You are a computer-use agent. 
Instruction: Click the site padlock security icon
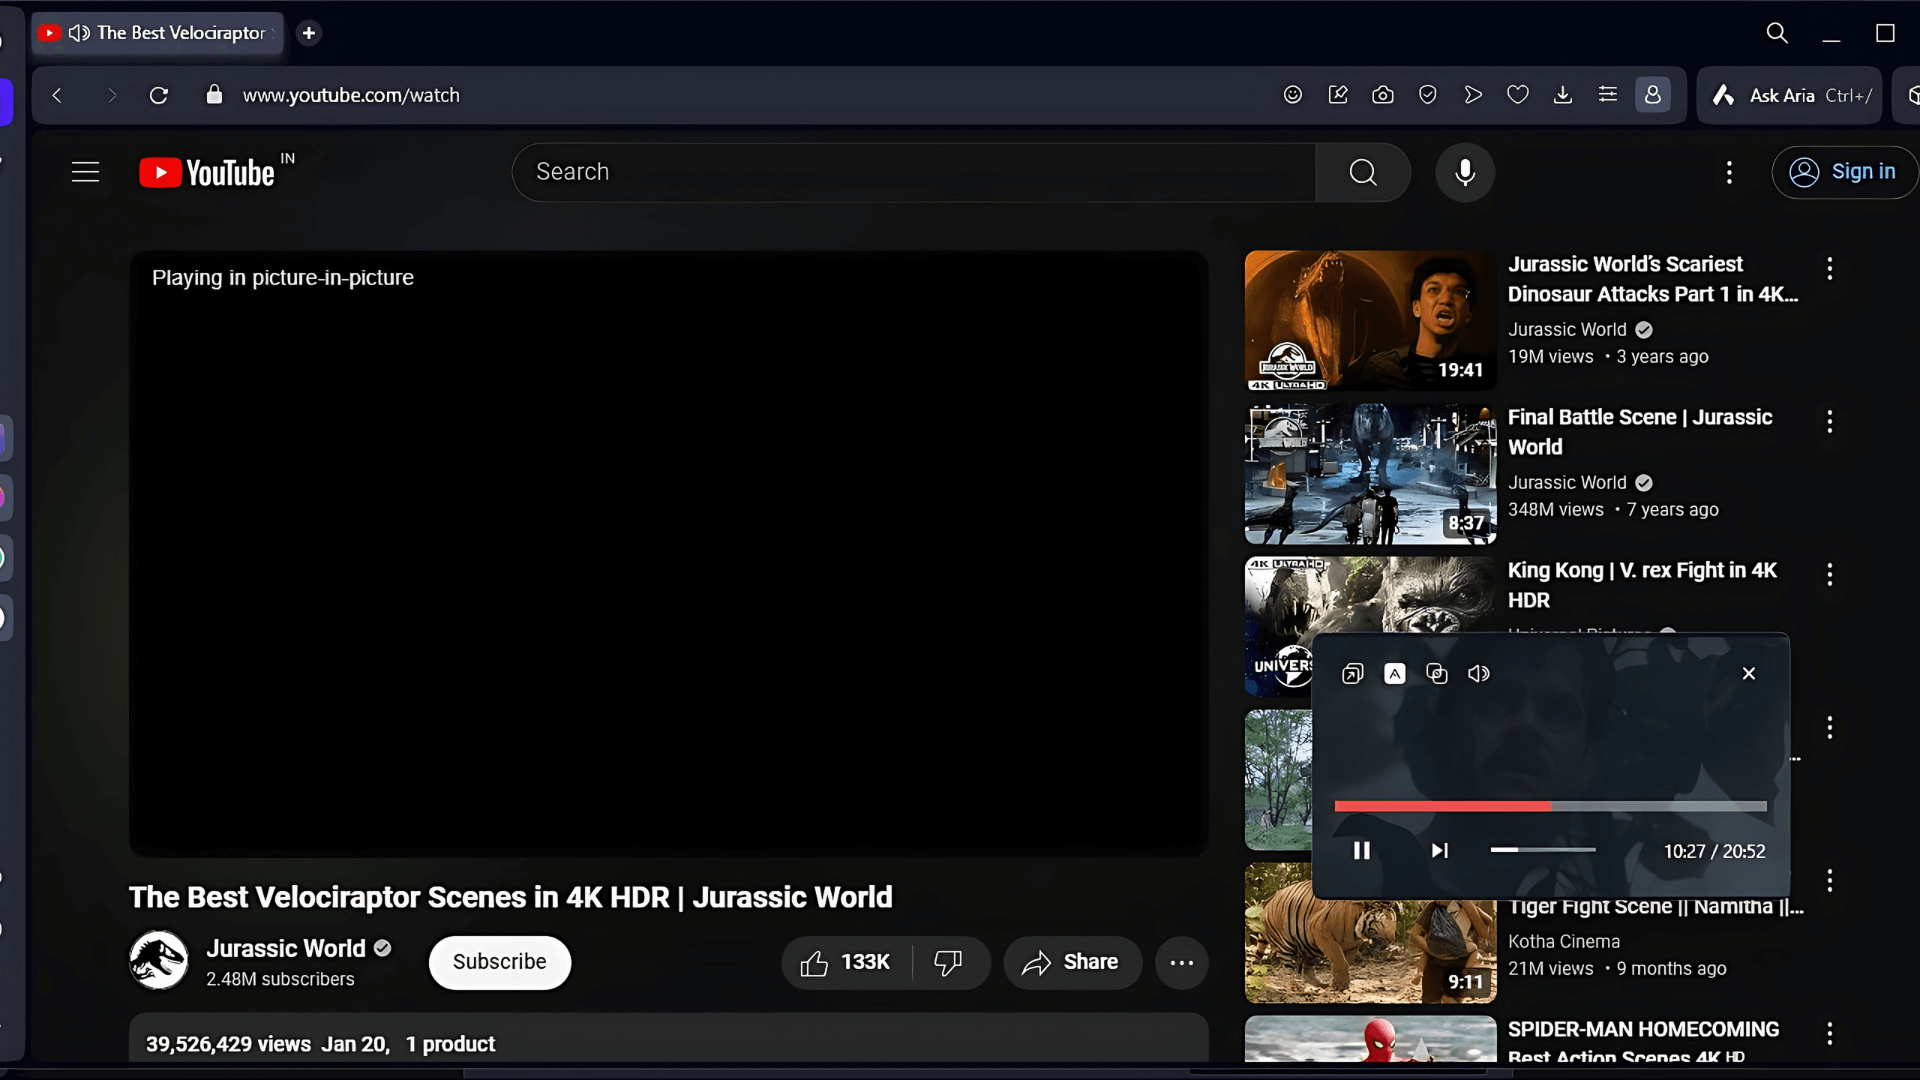pos(213,95)
